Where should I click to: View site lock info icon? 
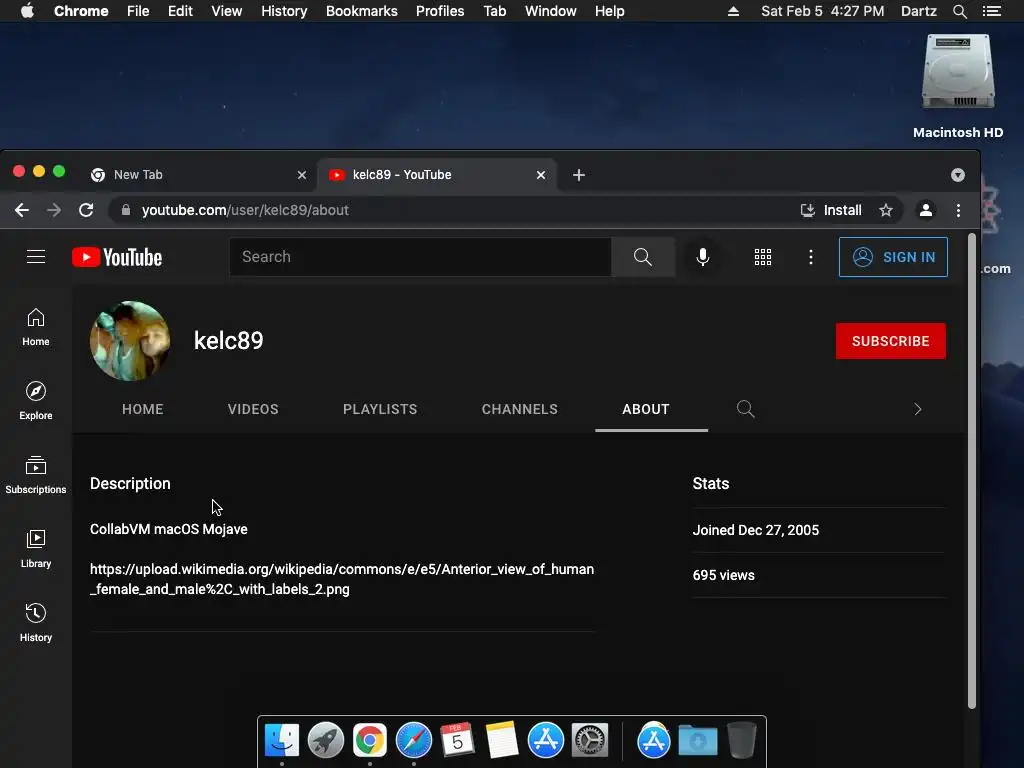click(x=126, y=210)
